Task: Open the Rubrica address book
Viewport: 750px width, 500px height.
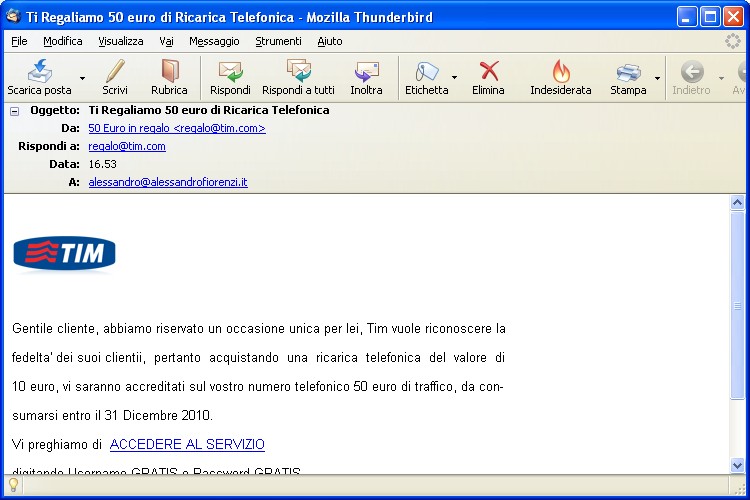Action: tap(169, 72)
